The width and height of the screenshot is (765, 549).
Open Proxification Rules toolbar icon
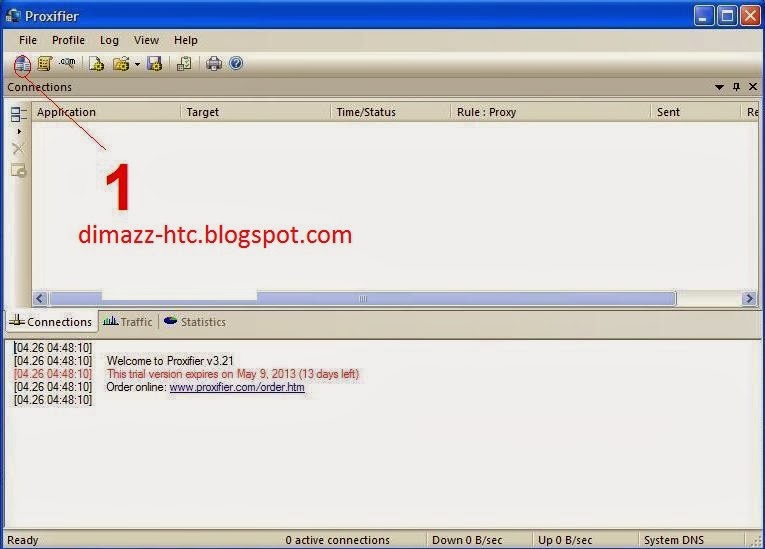[x=45, y=63]
